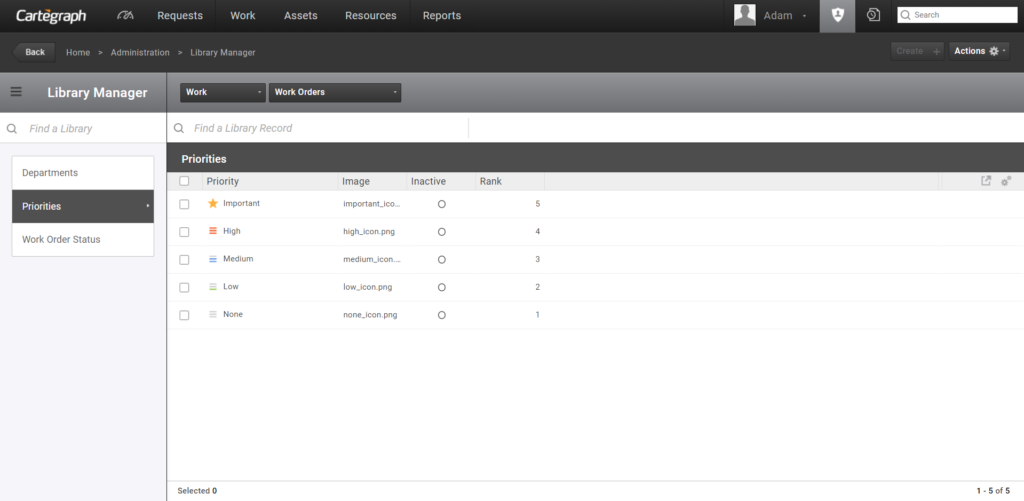The width and height of the screenshot is (1024, 501).
Task: Open column settings gears icon in table header
Action: pos(1006,181)
